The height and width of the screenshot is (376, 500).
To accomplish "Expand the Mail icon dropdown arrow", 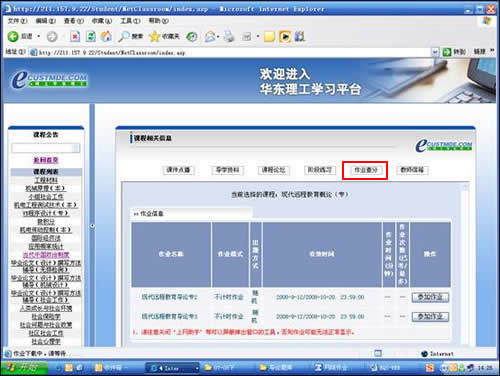I will [218, 36].
